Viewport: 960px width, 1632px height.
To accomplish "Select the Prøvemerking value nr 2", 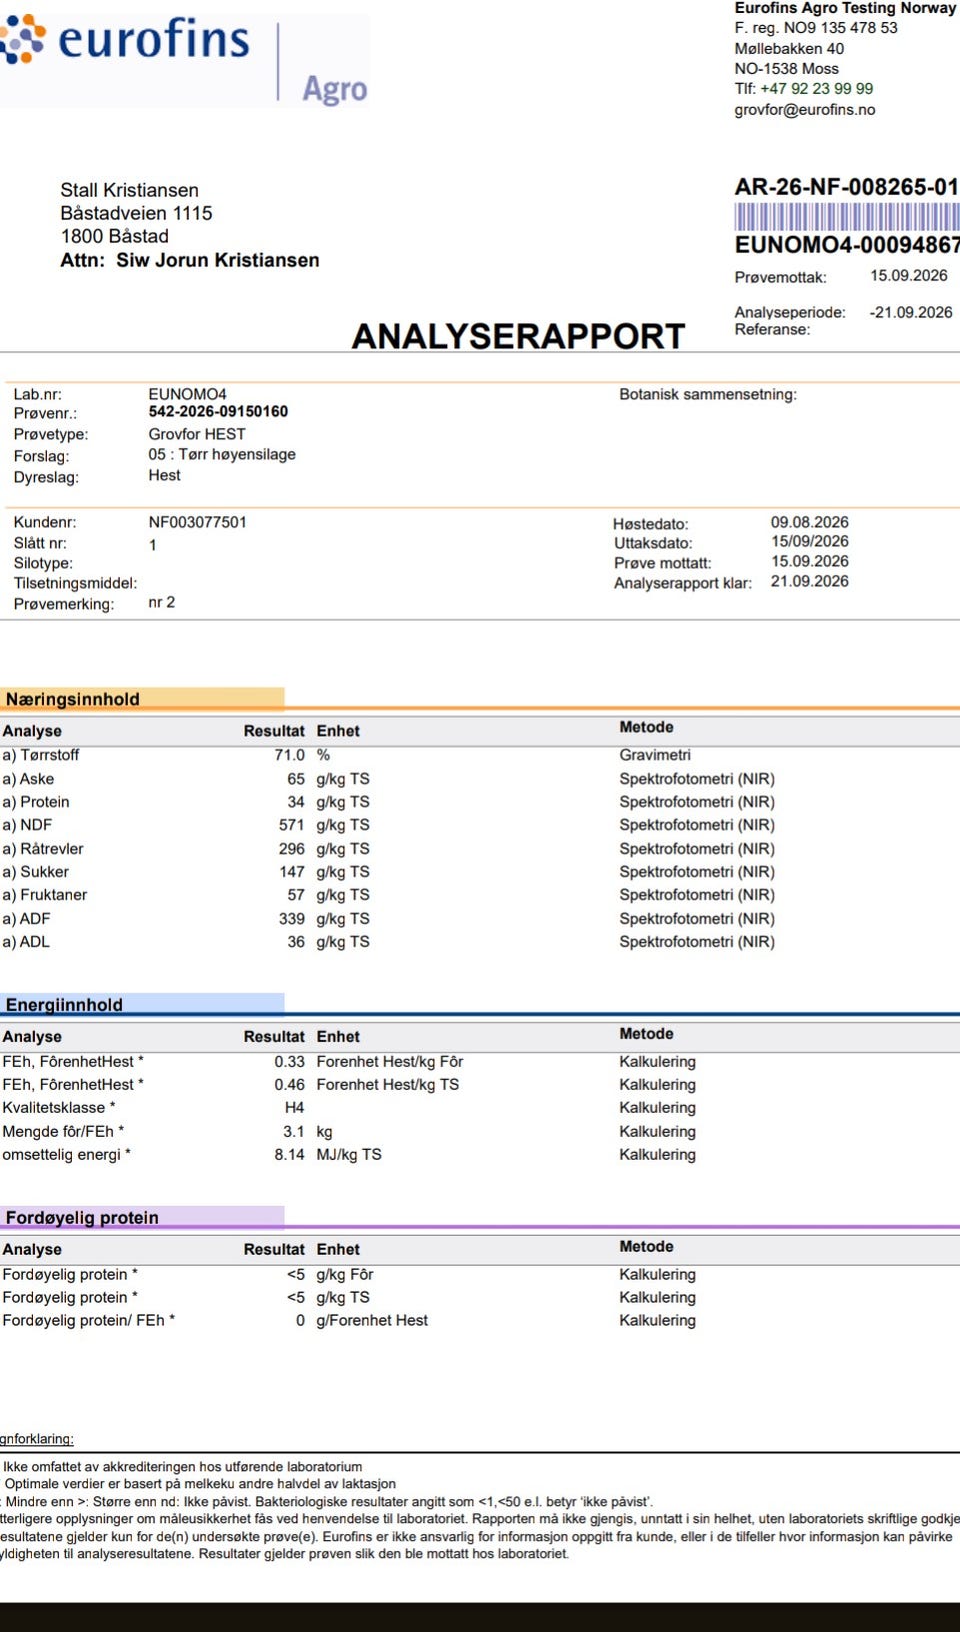I will [162, 602].
